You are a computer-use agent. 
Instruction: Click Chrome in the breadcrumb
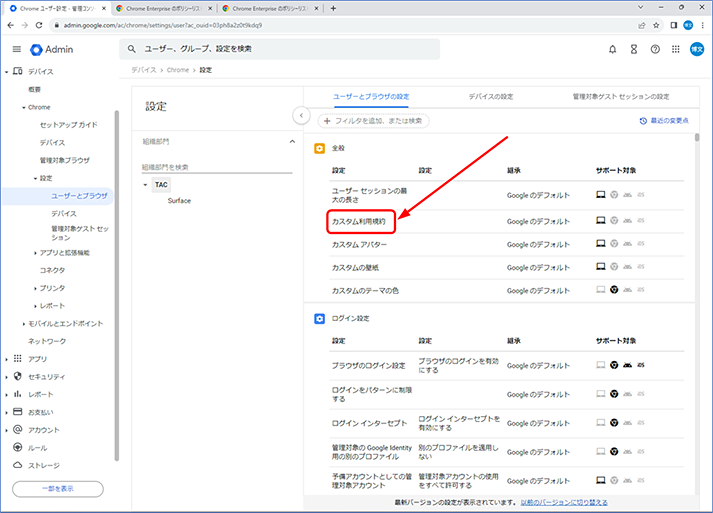(x=178, y=70)
